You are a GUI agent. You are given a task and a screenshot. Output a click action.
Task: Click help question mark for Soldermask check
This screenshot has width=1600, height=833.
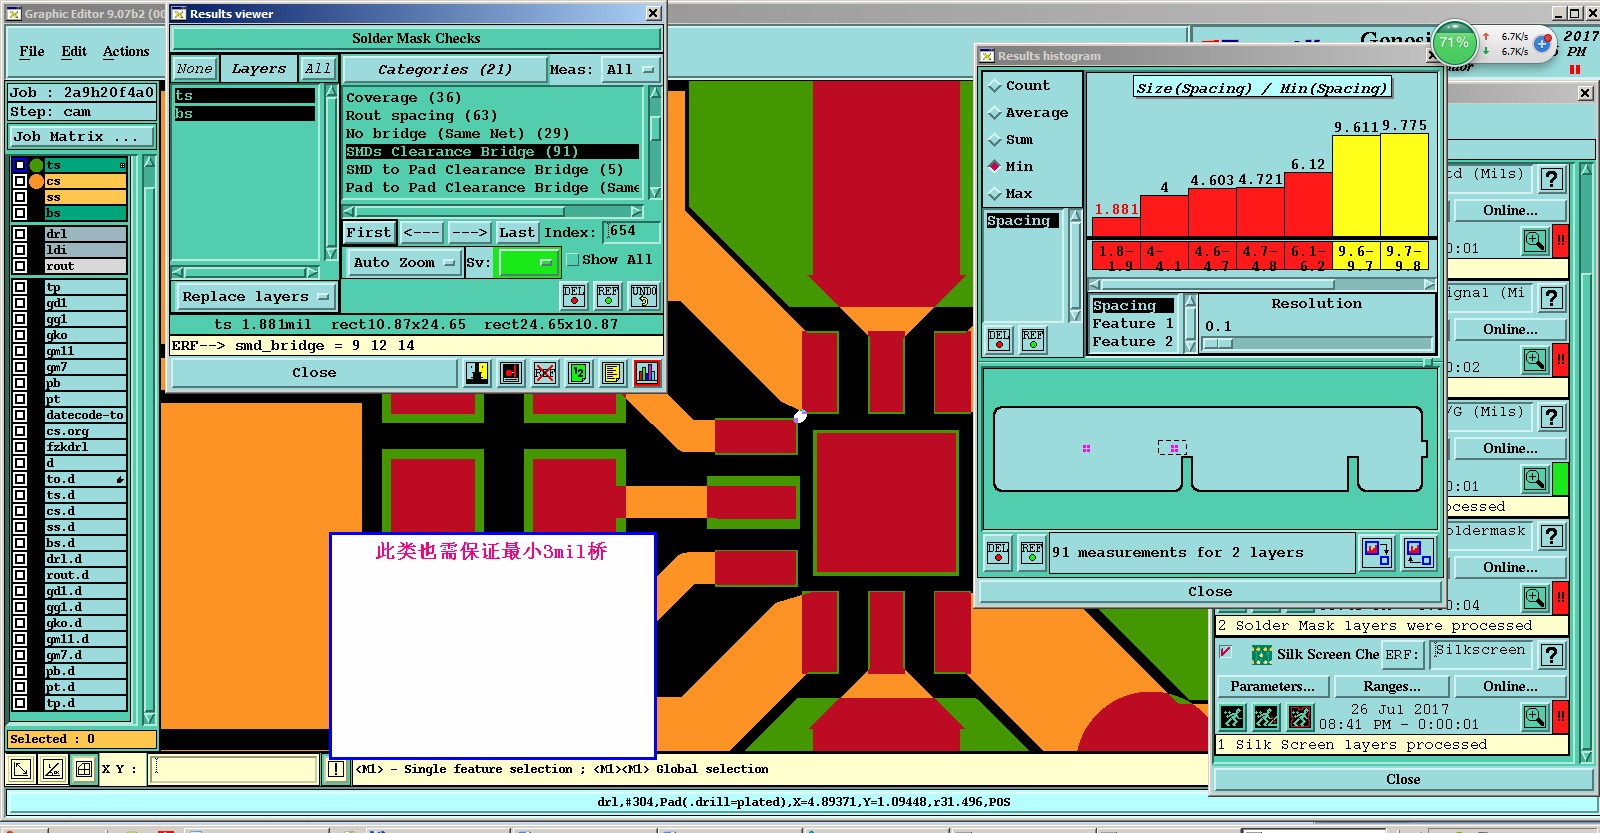(1551, 536)
